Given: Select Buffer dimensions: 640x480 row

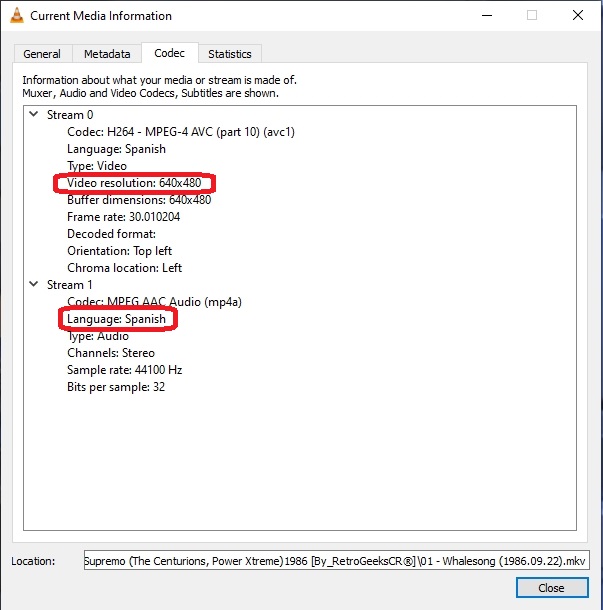Looking at the screenshot, I should [139, 200].
